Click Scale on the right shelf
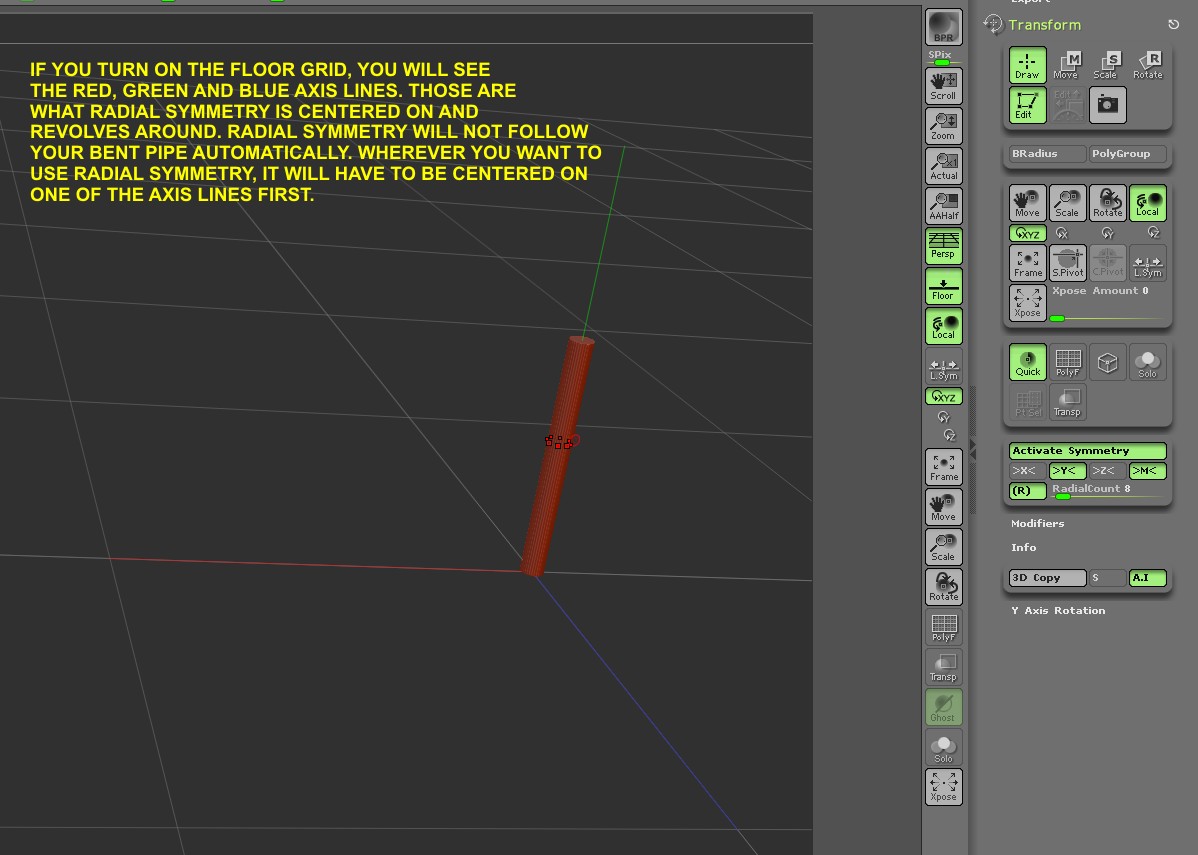Image resolution: width=1198 pixels, height=855 pixels. pyautogui.click(x=944, y=547)
